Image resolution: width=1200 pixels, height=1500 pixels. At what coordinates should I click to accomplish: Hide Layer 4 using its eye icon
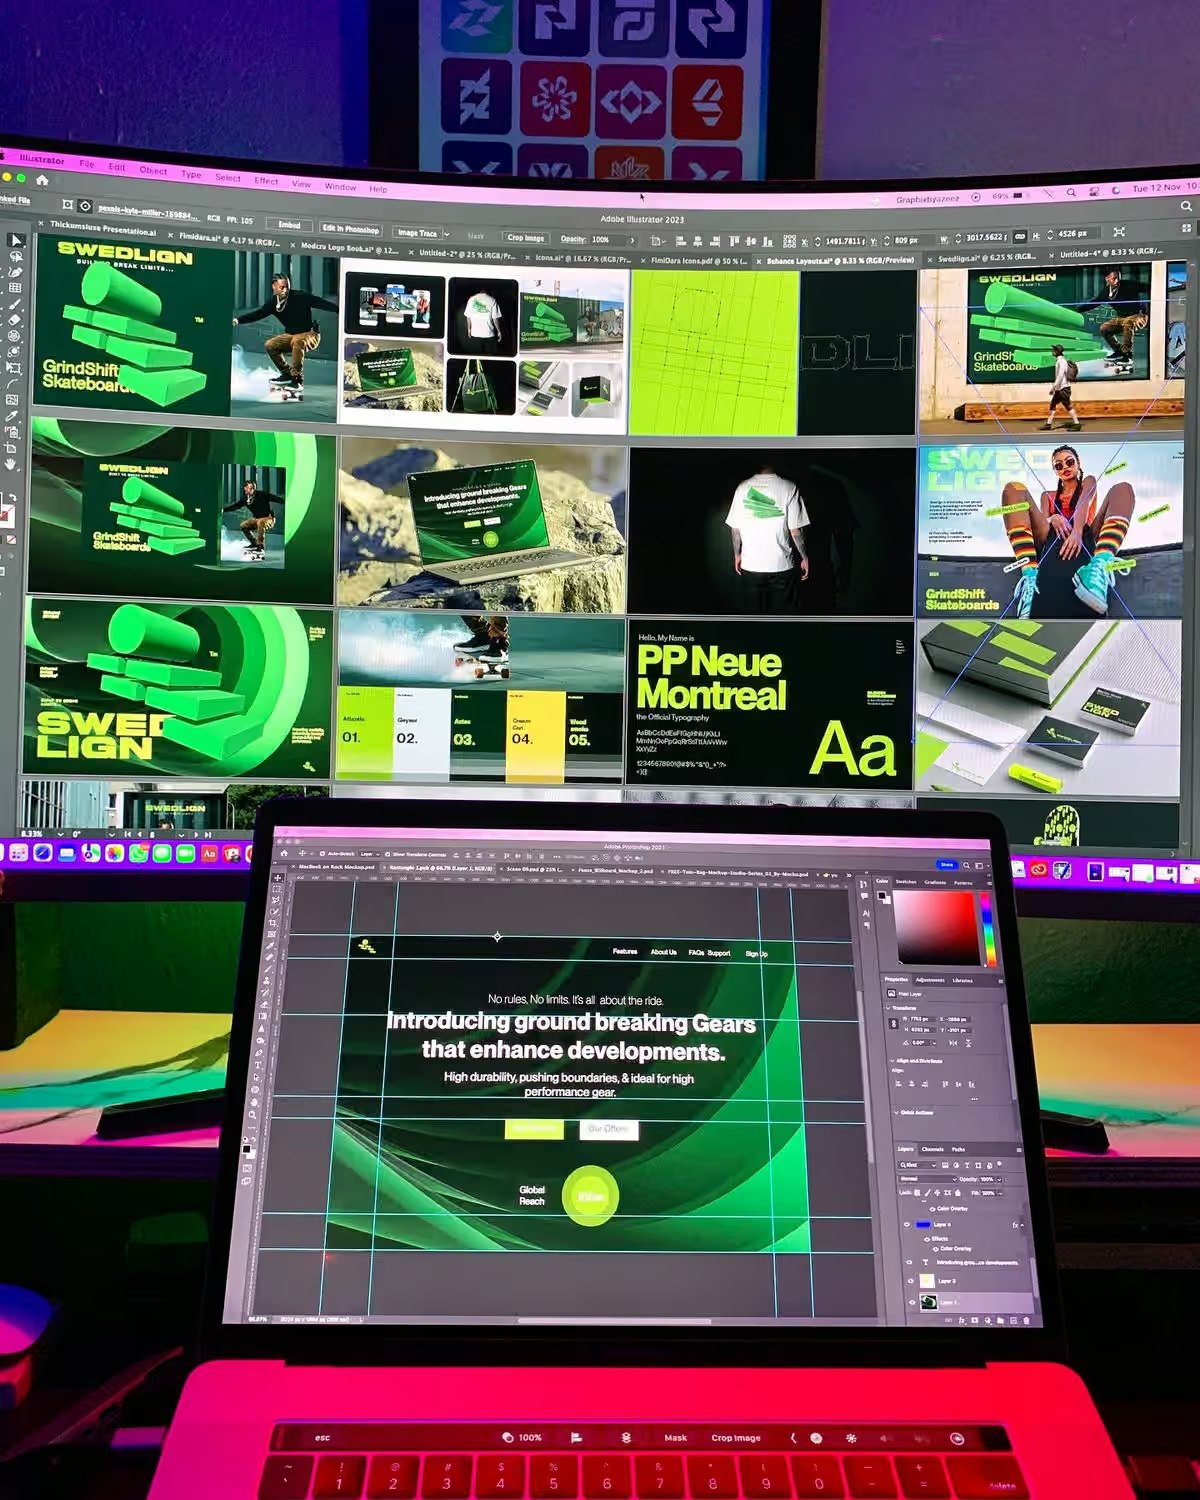coord(907,1224)
